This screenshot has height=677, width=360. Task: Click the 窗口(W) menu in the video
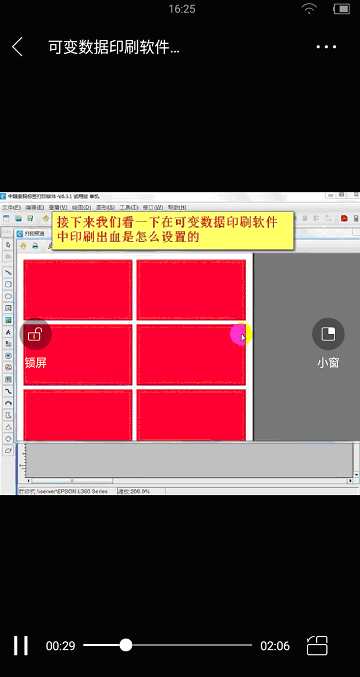click(x=153, y=207)
